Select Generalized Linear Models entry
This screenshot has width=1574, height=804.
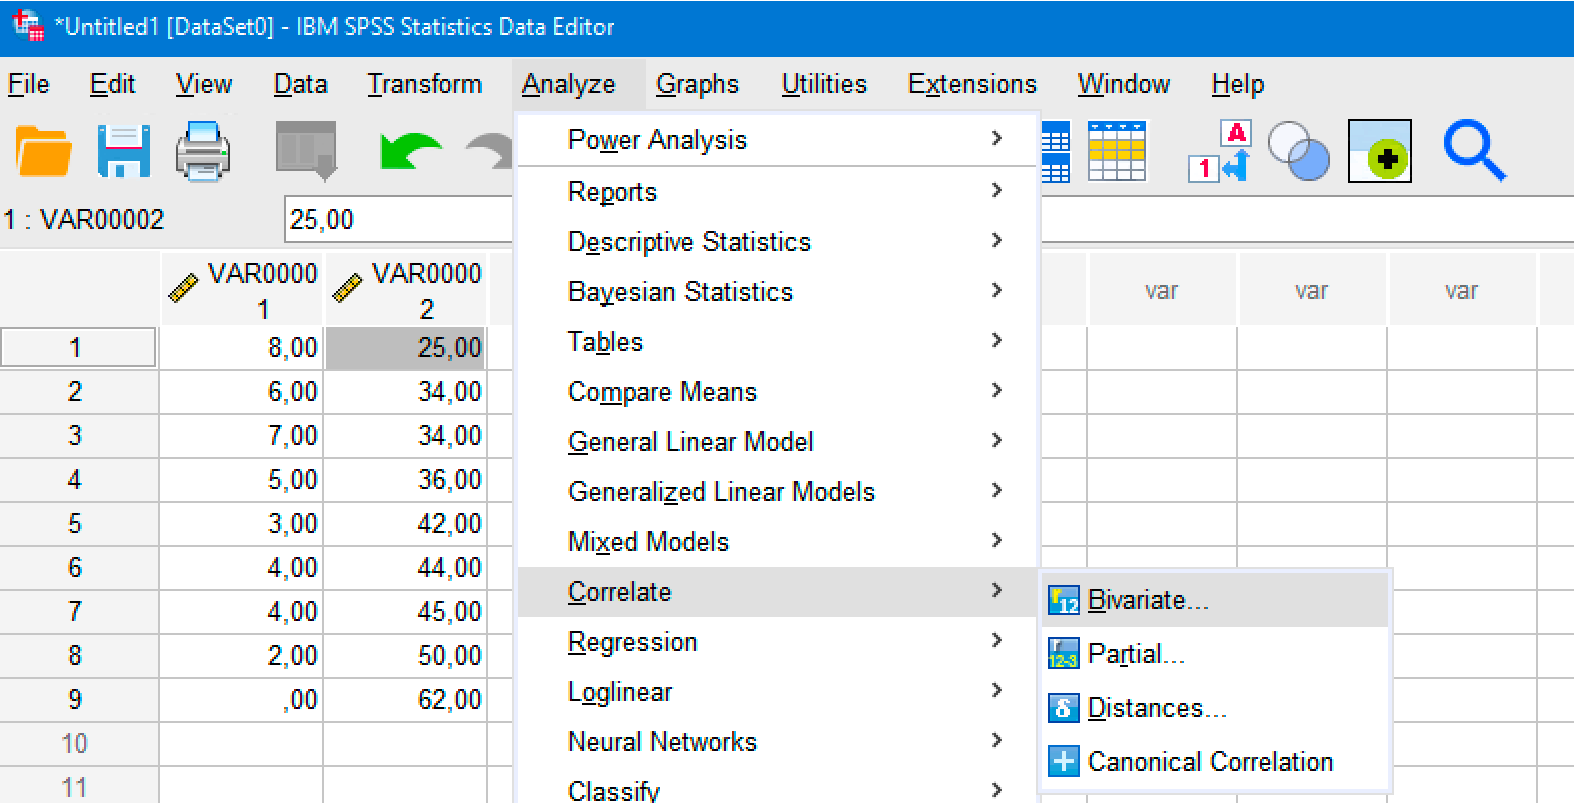pos(777,492)
